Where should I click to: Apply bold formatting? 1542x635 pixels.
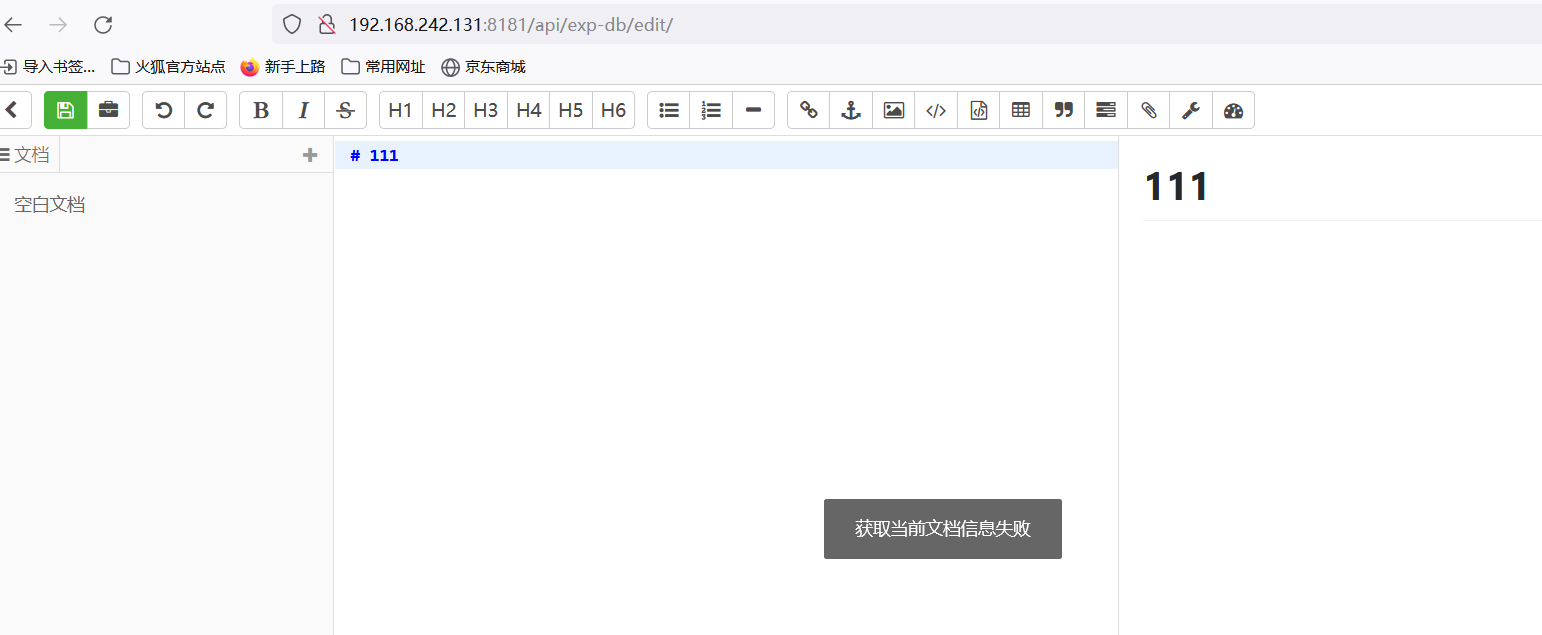click(261, 110)
